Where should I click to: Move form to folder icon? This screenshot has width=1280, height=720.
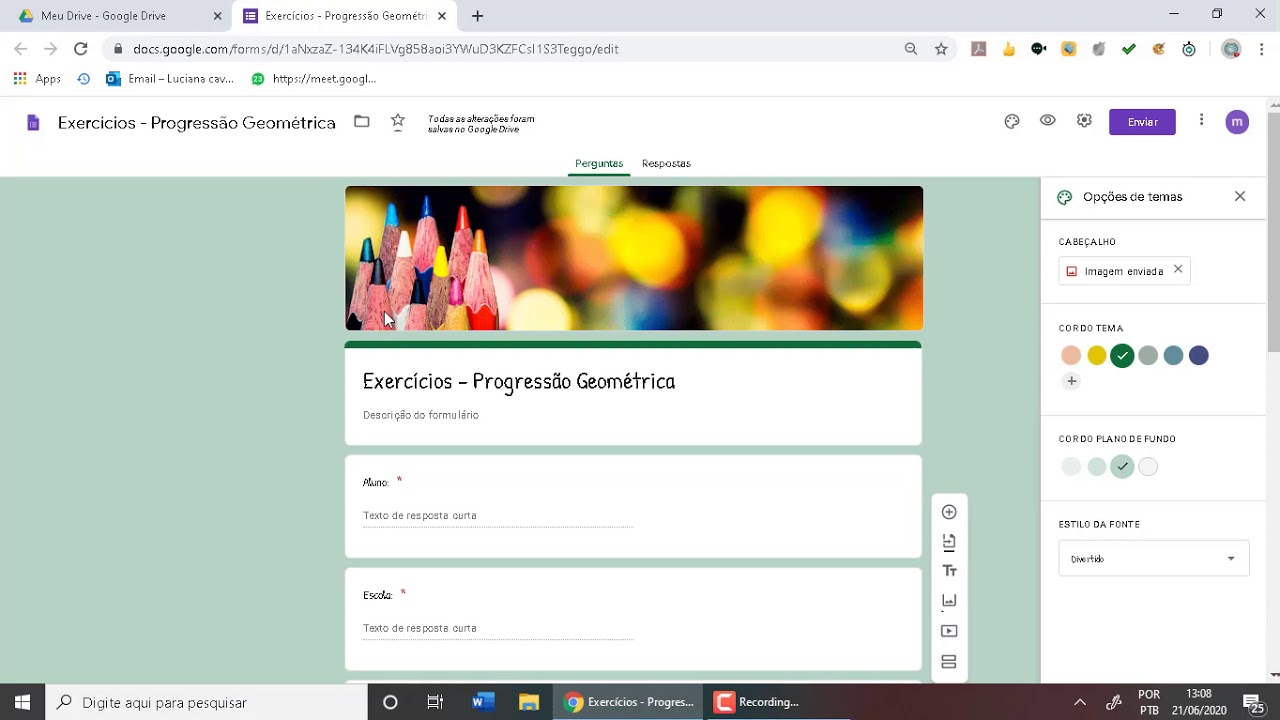tap(362, 122)
